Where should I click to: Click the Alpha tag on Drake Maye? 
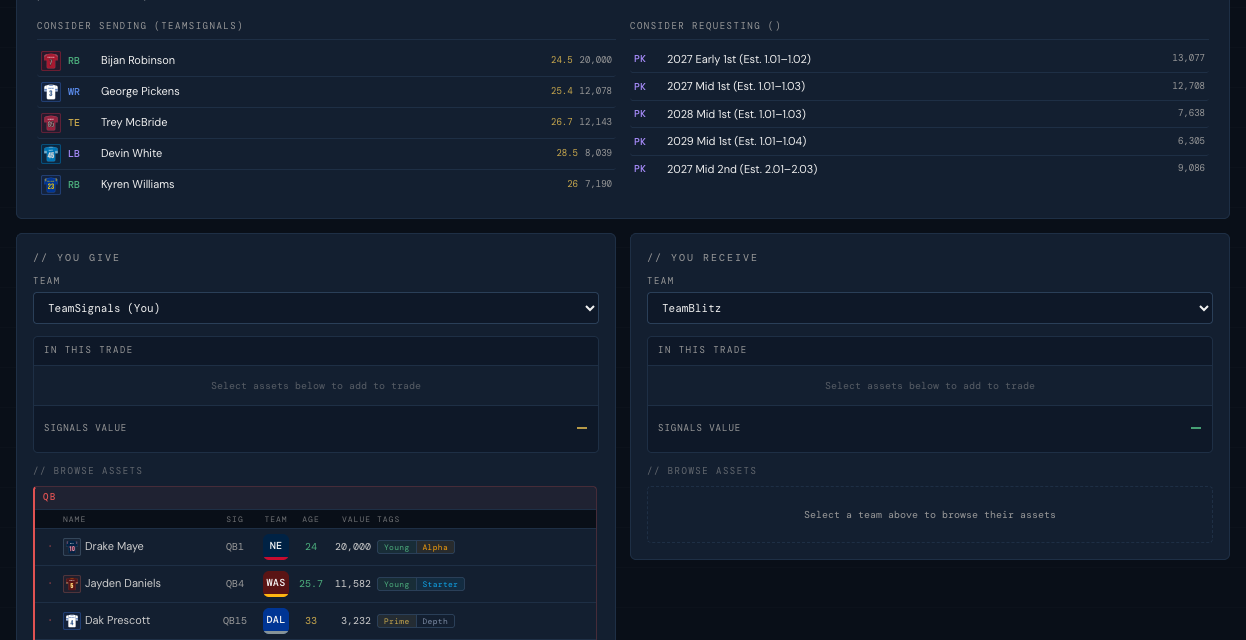435,547
